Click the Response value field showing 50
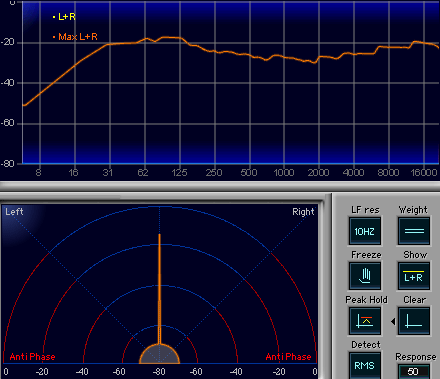Screen dimensions: 440x379 [x=413, y=371]
